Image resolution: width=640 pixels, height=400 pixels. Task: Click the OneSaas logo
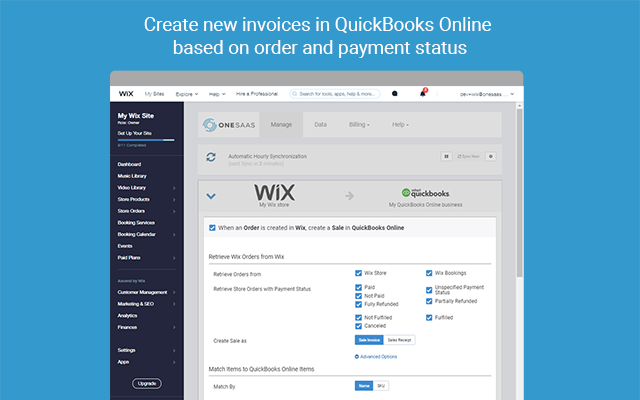229,125
